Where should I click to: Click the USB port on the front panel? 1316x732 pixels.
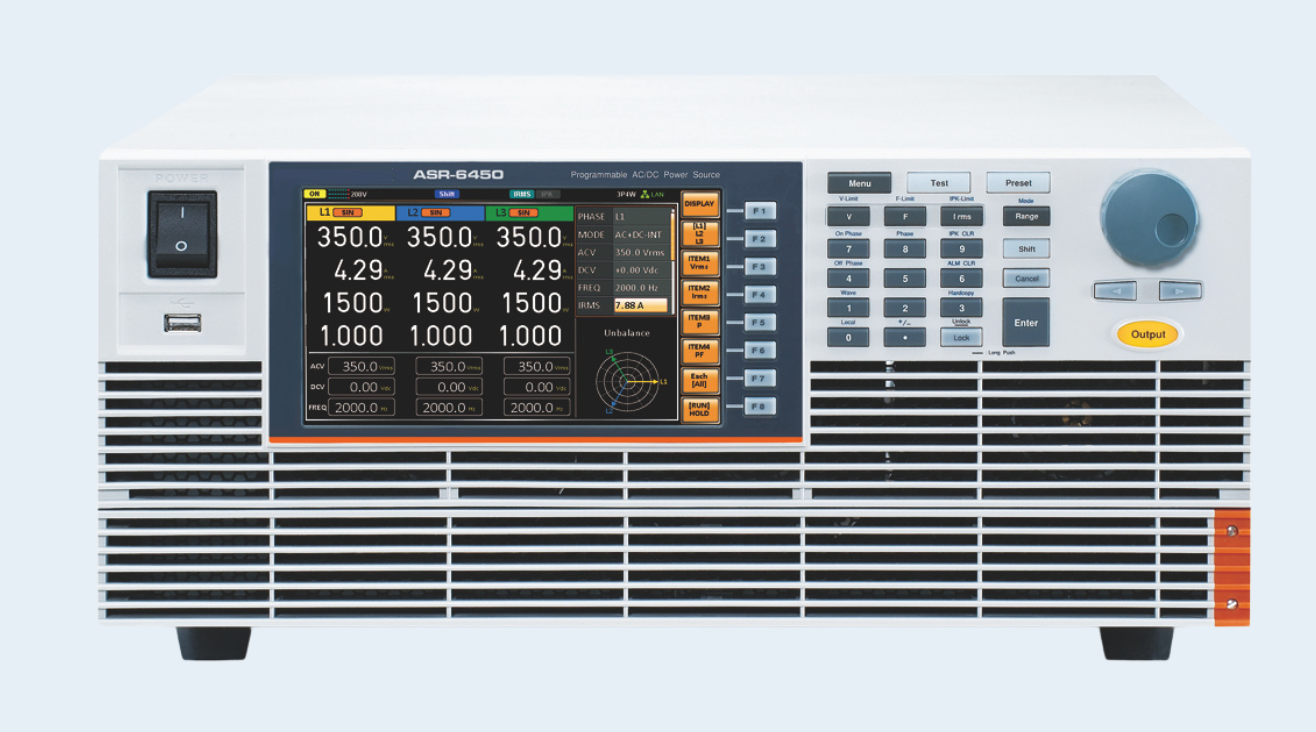click(185, 323)
